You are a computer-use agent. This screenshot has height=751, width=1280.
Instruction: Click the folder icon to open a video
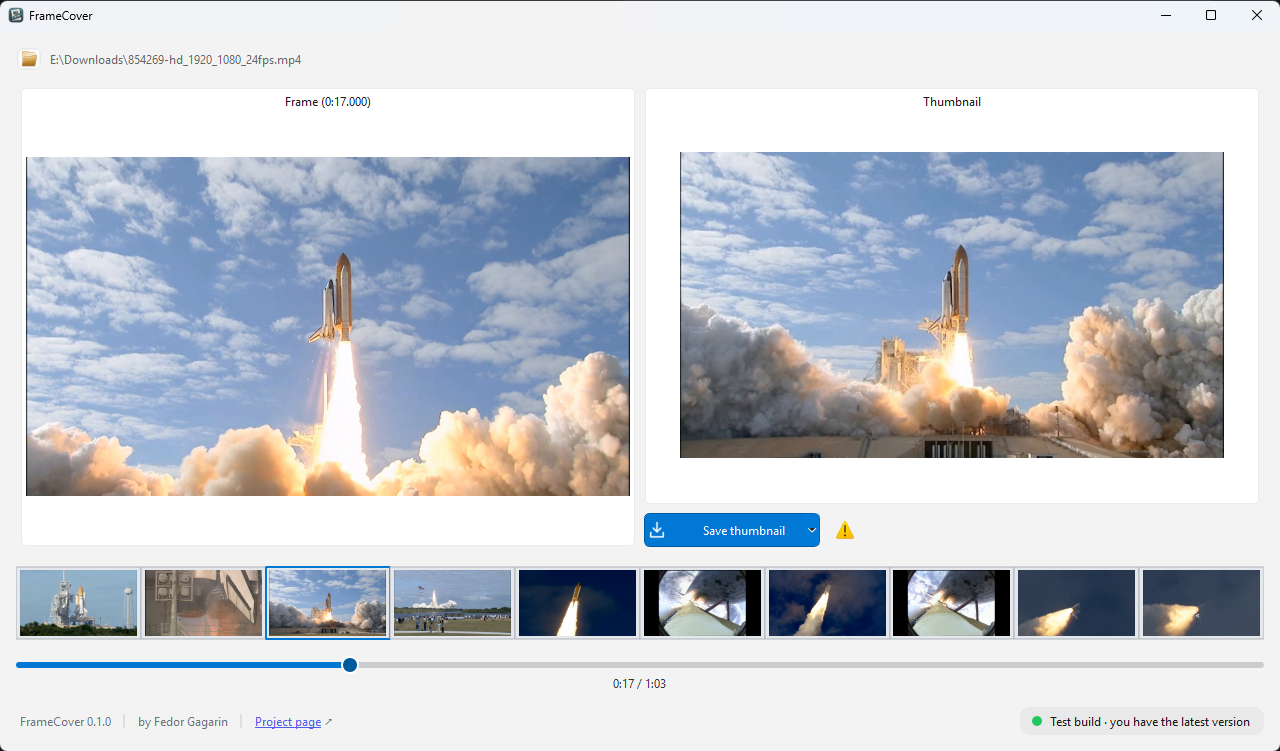(29, 59)
